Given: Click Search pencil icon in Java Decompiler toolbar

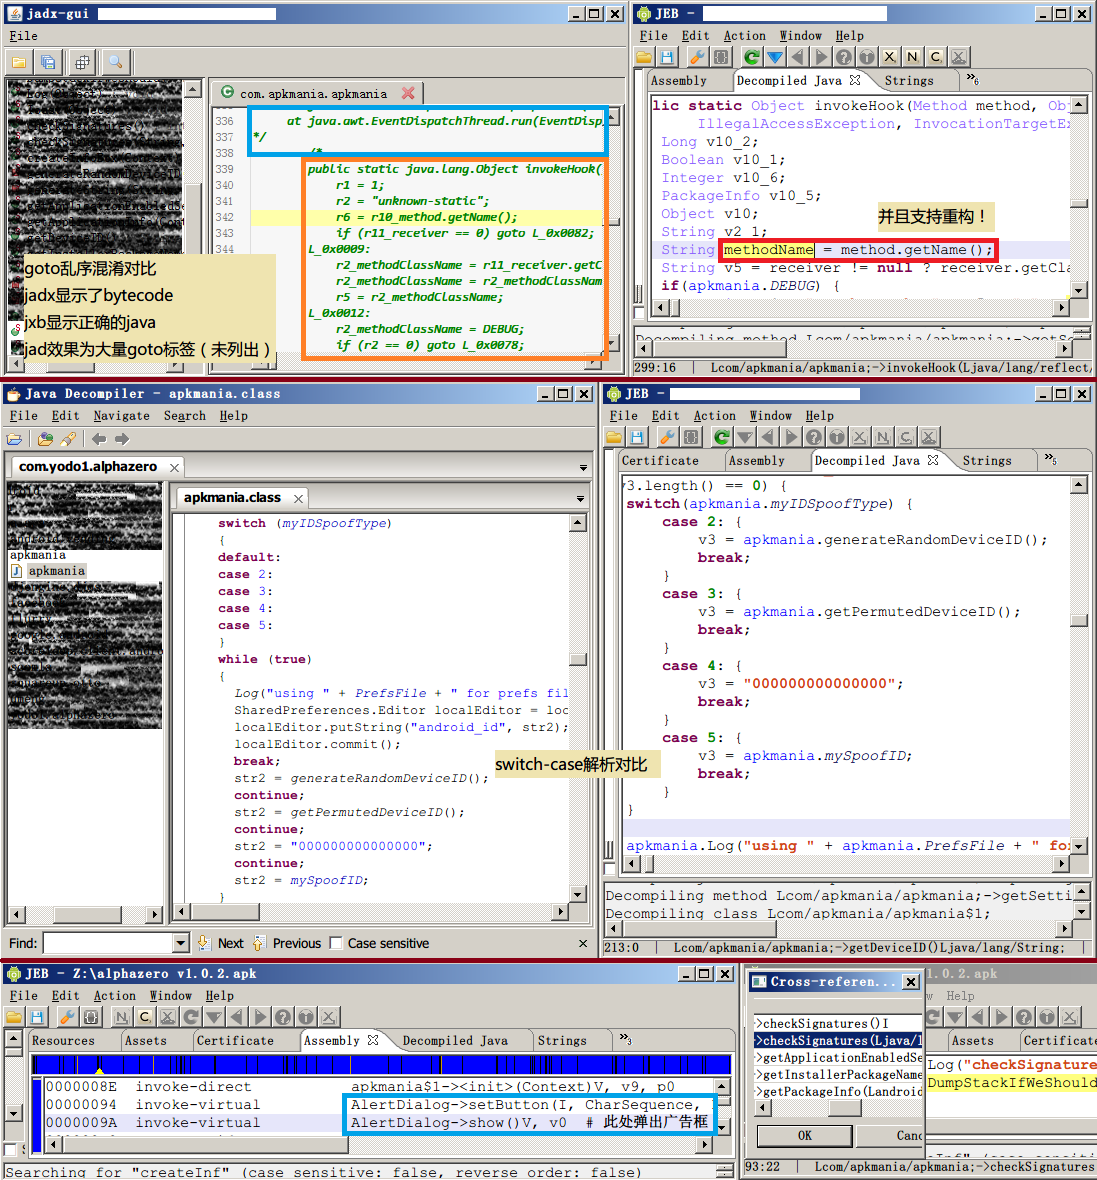Looking at the screenshot, I should pos(68,439).
